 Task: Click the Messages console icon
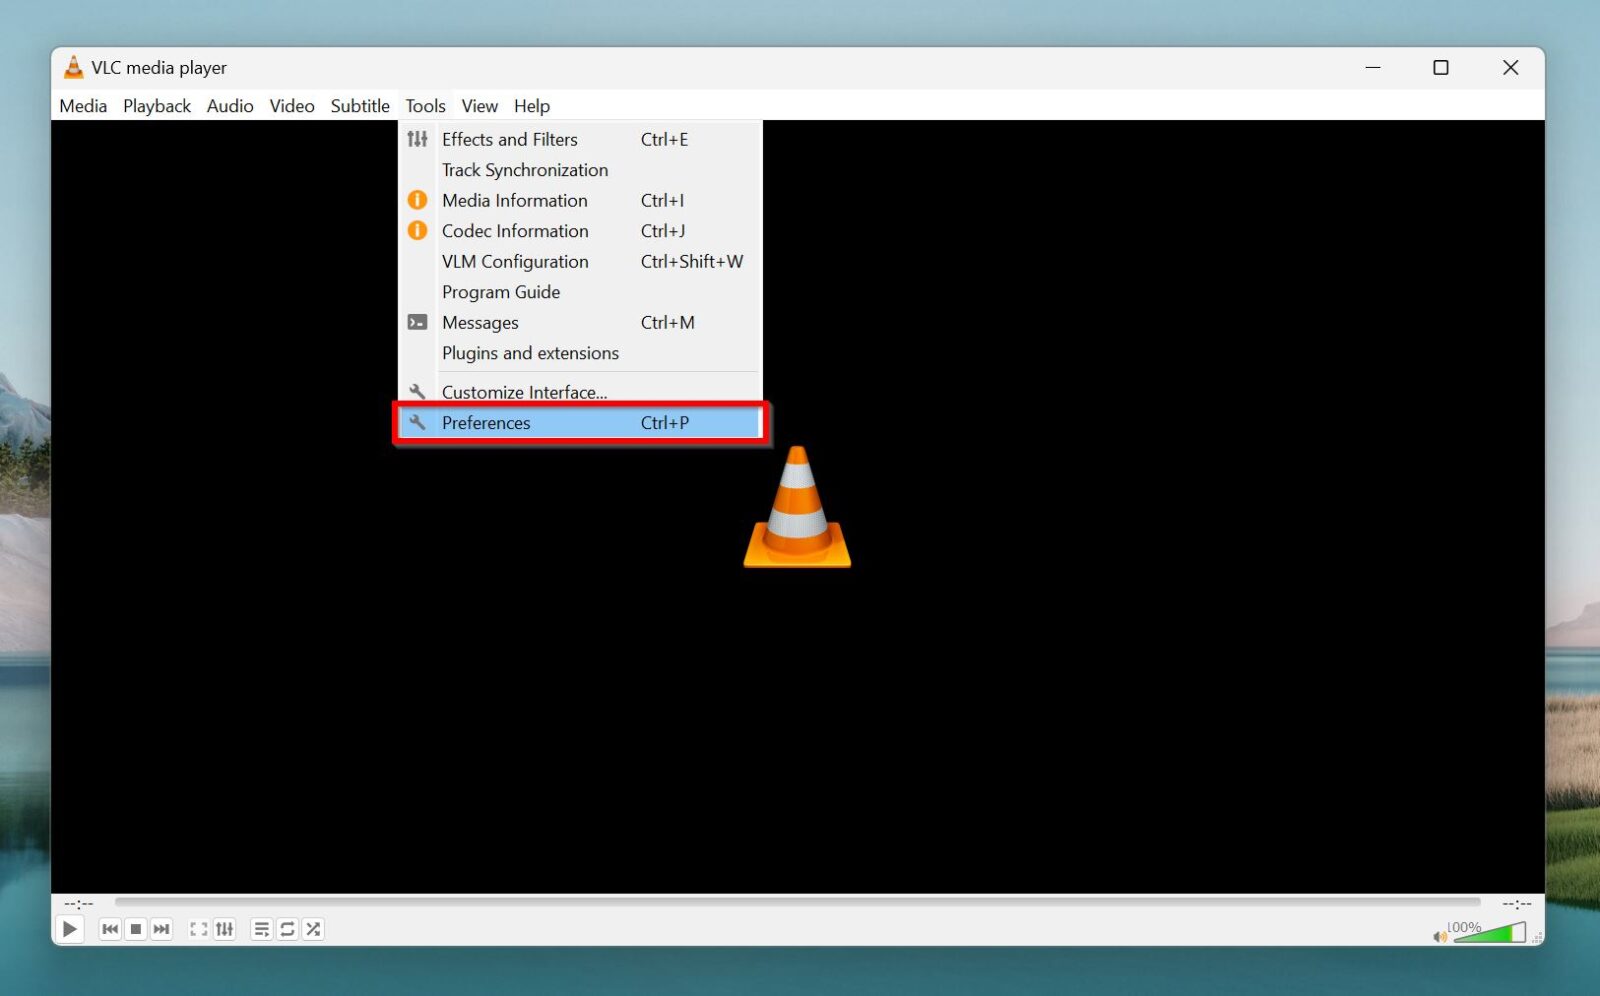(417, 322)
